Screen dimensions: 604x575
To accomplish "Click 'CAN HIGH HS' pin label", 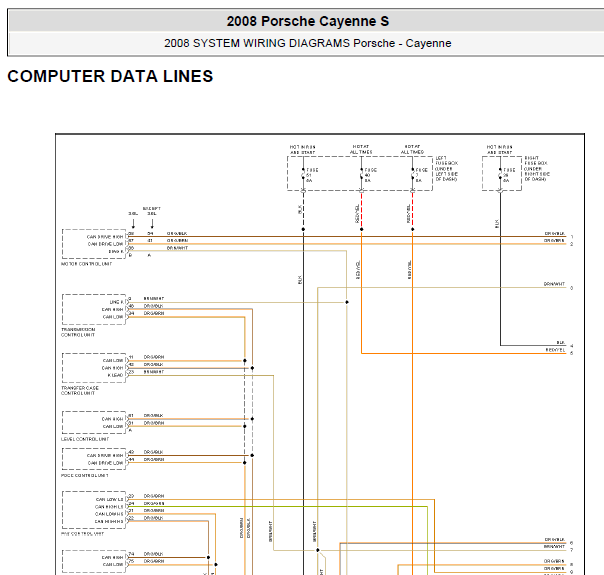I will click(x=109, y=521).
